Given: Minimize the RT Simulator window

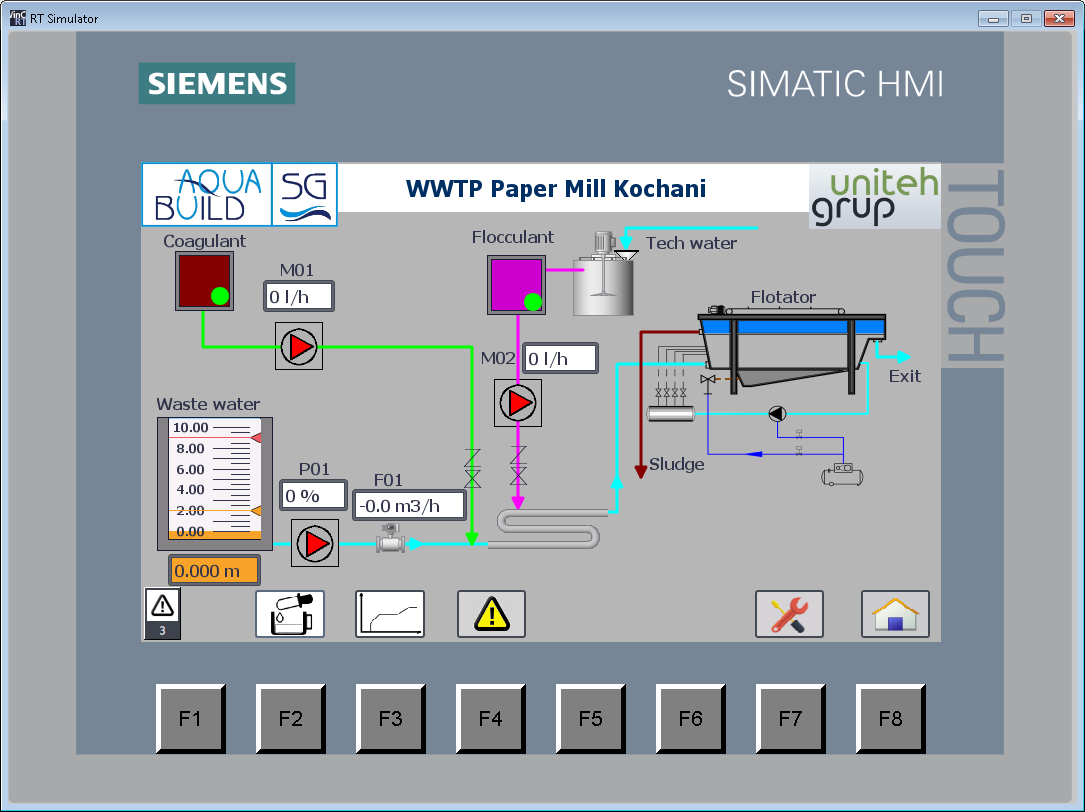Looking at the screenshot, I should (993, 19).
